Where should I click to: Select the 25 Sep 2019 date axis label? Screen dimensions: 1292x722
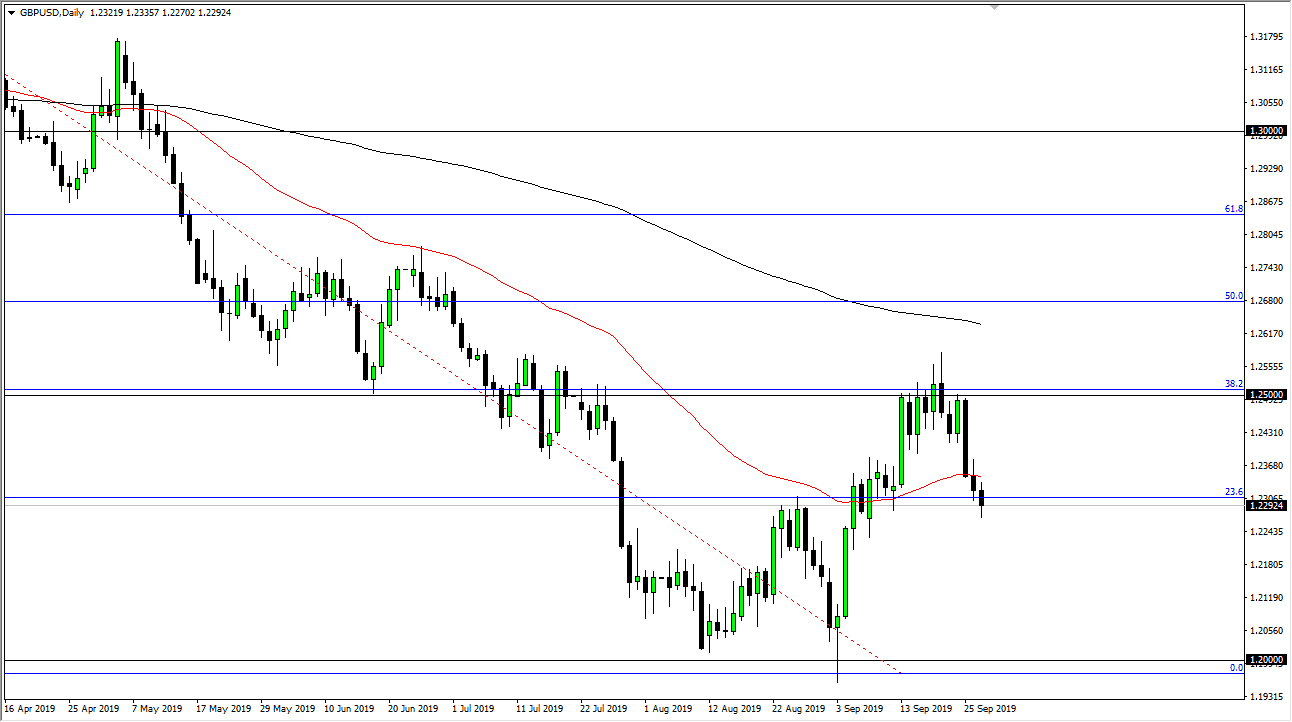pos(989,708)
